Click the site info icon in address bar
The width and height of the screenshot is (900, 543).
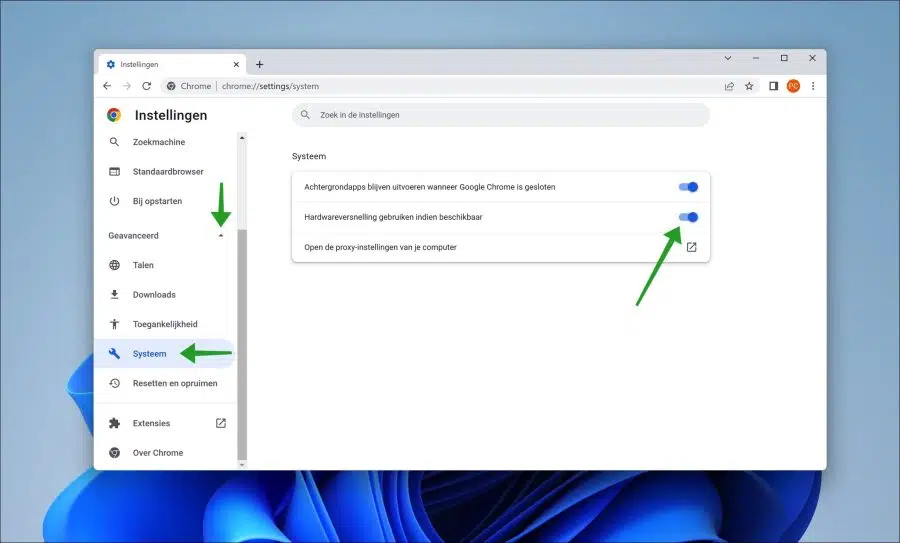[x=171, y=86]
